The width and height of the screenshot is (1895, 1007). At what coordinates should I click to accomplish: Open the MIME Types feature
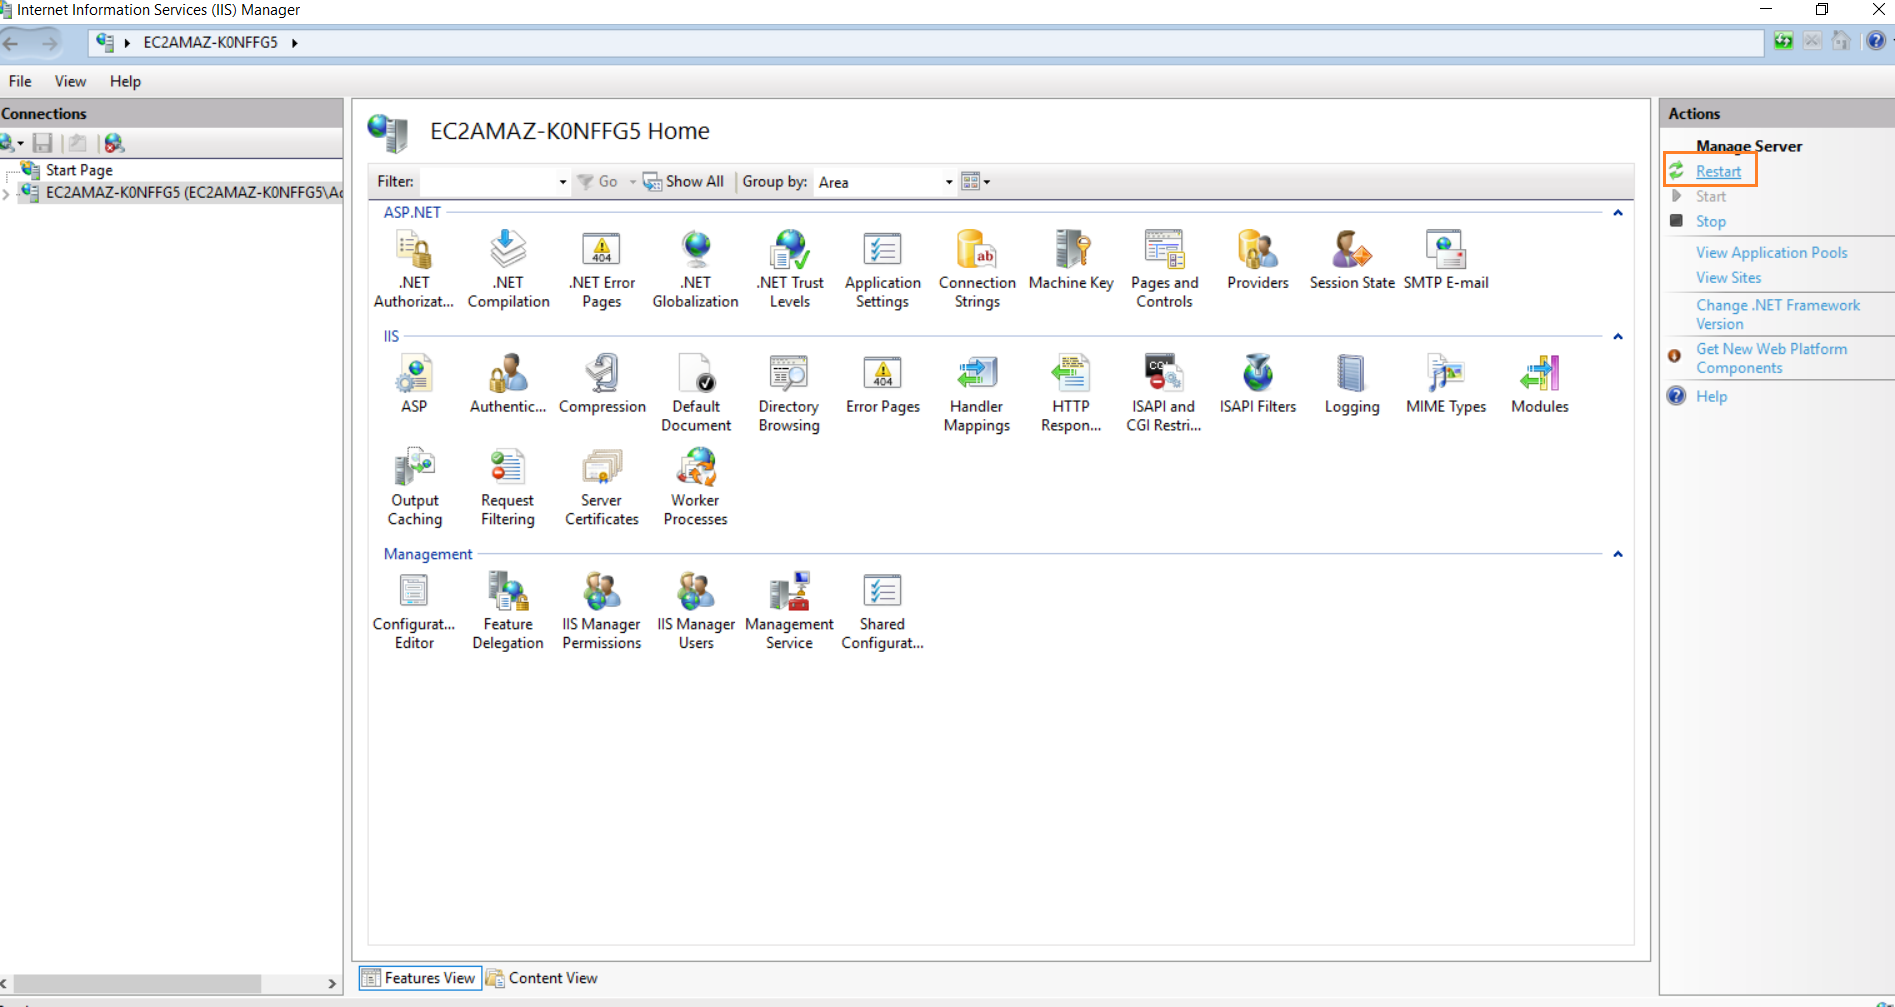click(x=1444, y=383)
